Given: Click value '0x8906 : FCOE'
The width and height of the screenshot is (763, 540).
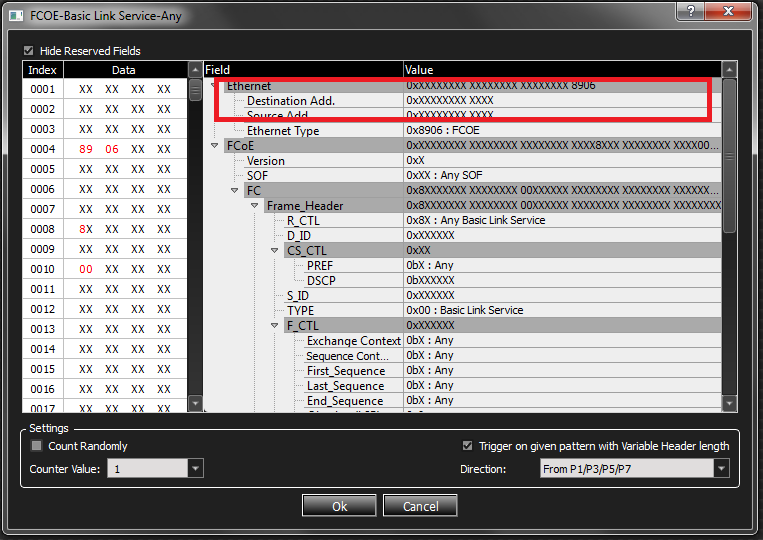Looking at the screenshot, I should click(443, 130).
